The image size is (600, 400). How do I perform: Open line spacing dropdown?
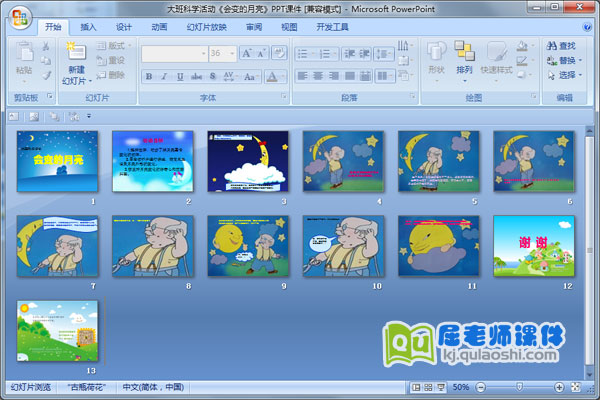click(384, 54)
